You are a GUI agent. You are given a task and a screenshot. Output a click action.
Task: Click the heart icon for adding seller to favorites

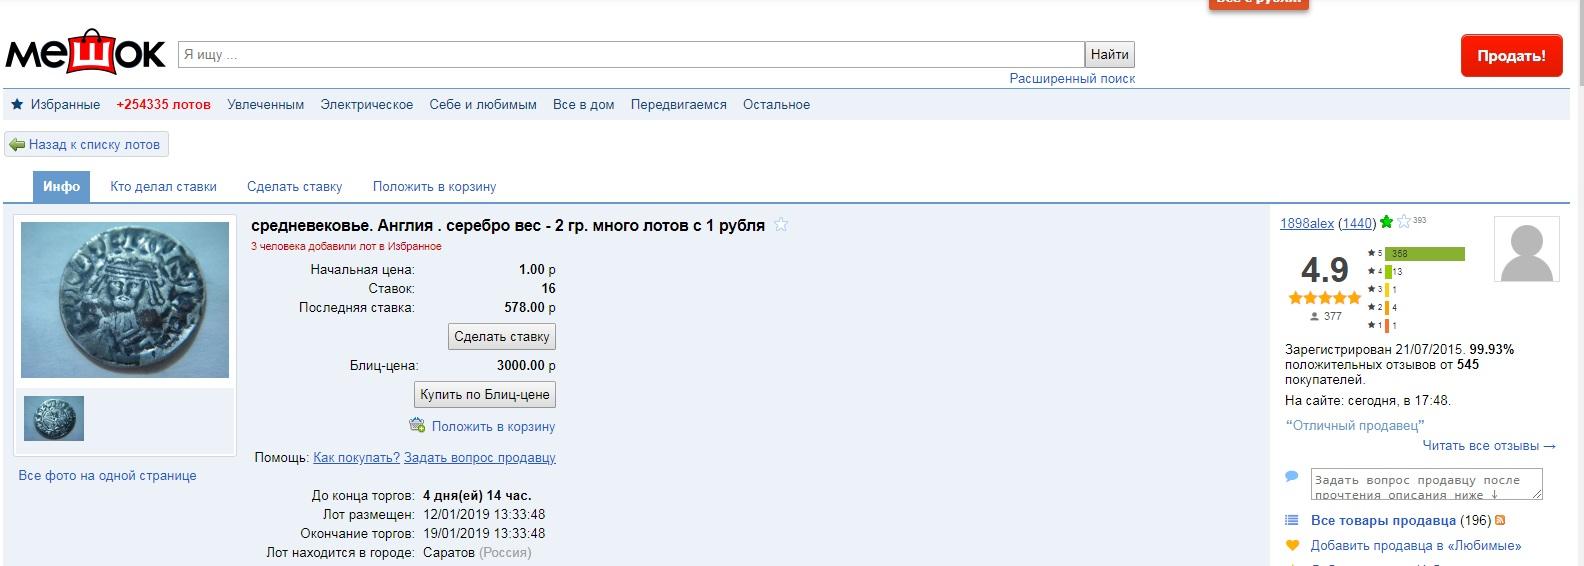click(1292, 545)
